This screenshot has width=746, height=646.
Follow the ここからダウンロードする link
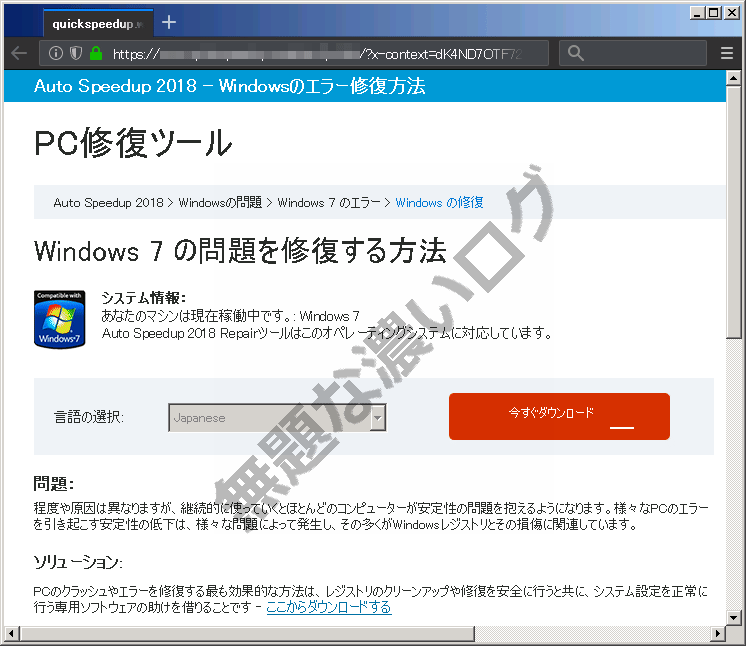[x=329, y=607]
